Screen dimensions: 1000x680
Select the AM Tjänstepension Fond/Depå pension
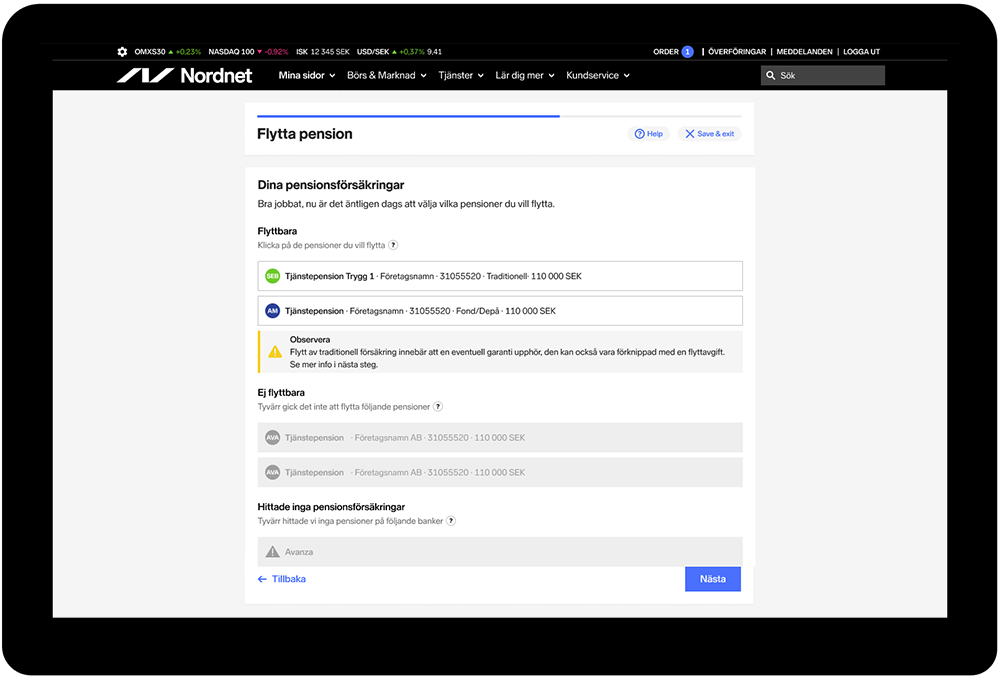click(x=500, y=311)
